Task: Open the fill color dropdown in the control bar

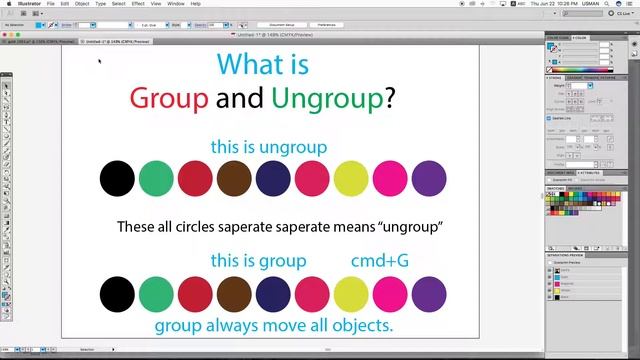Action: point(44,25)
